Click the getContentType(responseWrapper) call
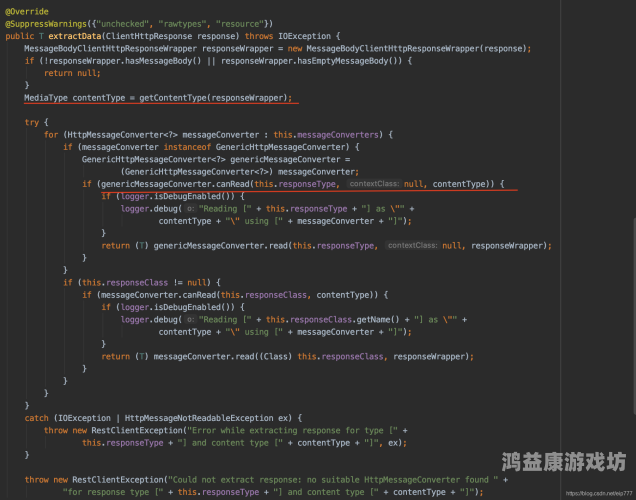This screenshot has height=500, width=636. pos(213,98)
